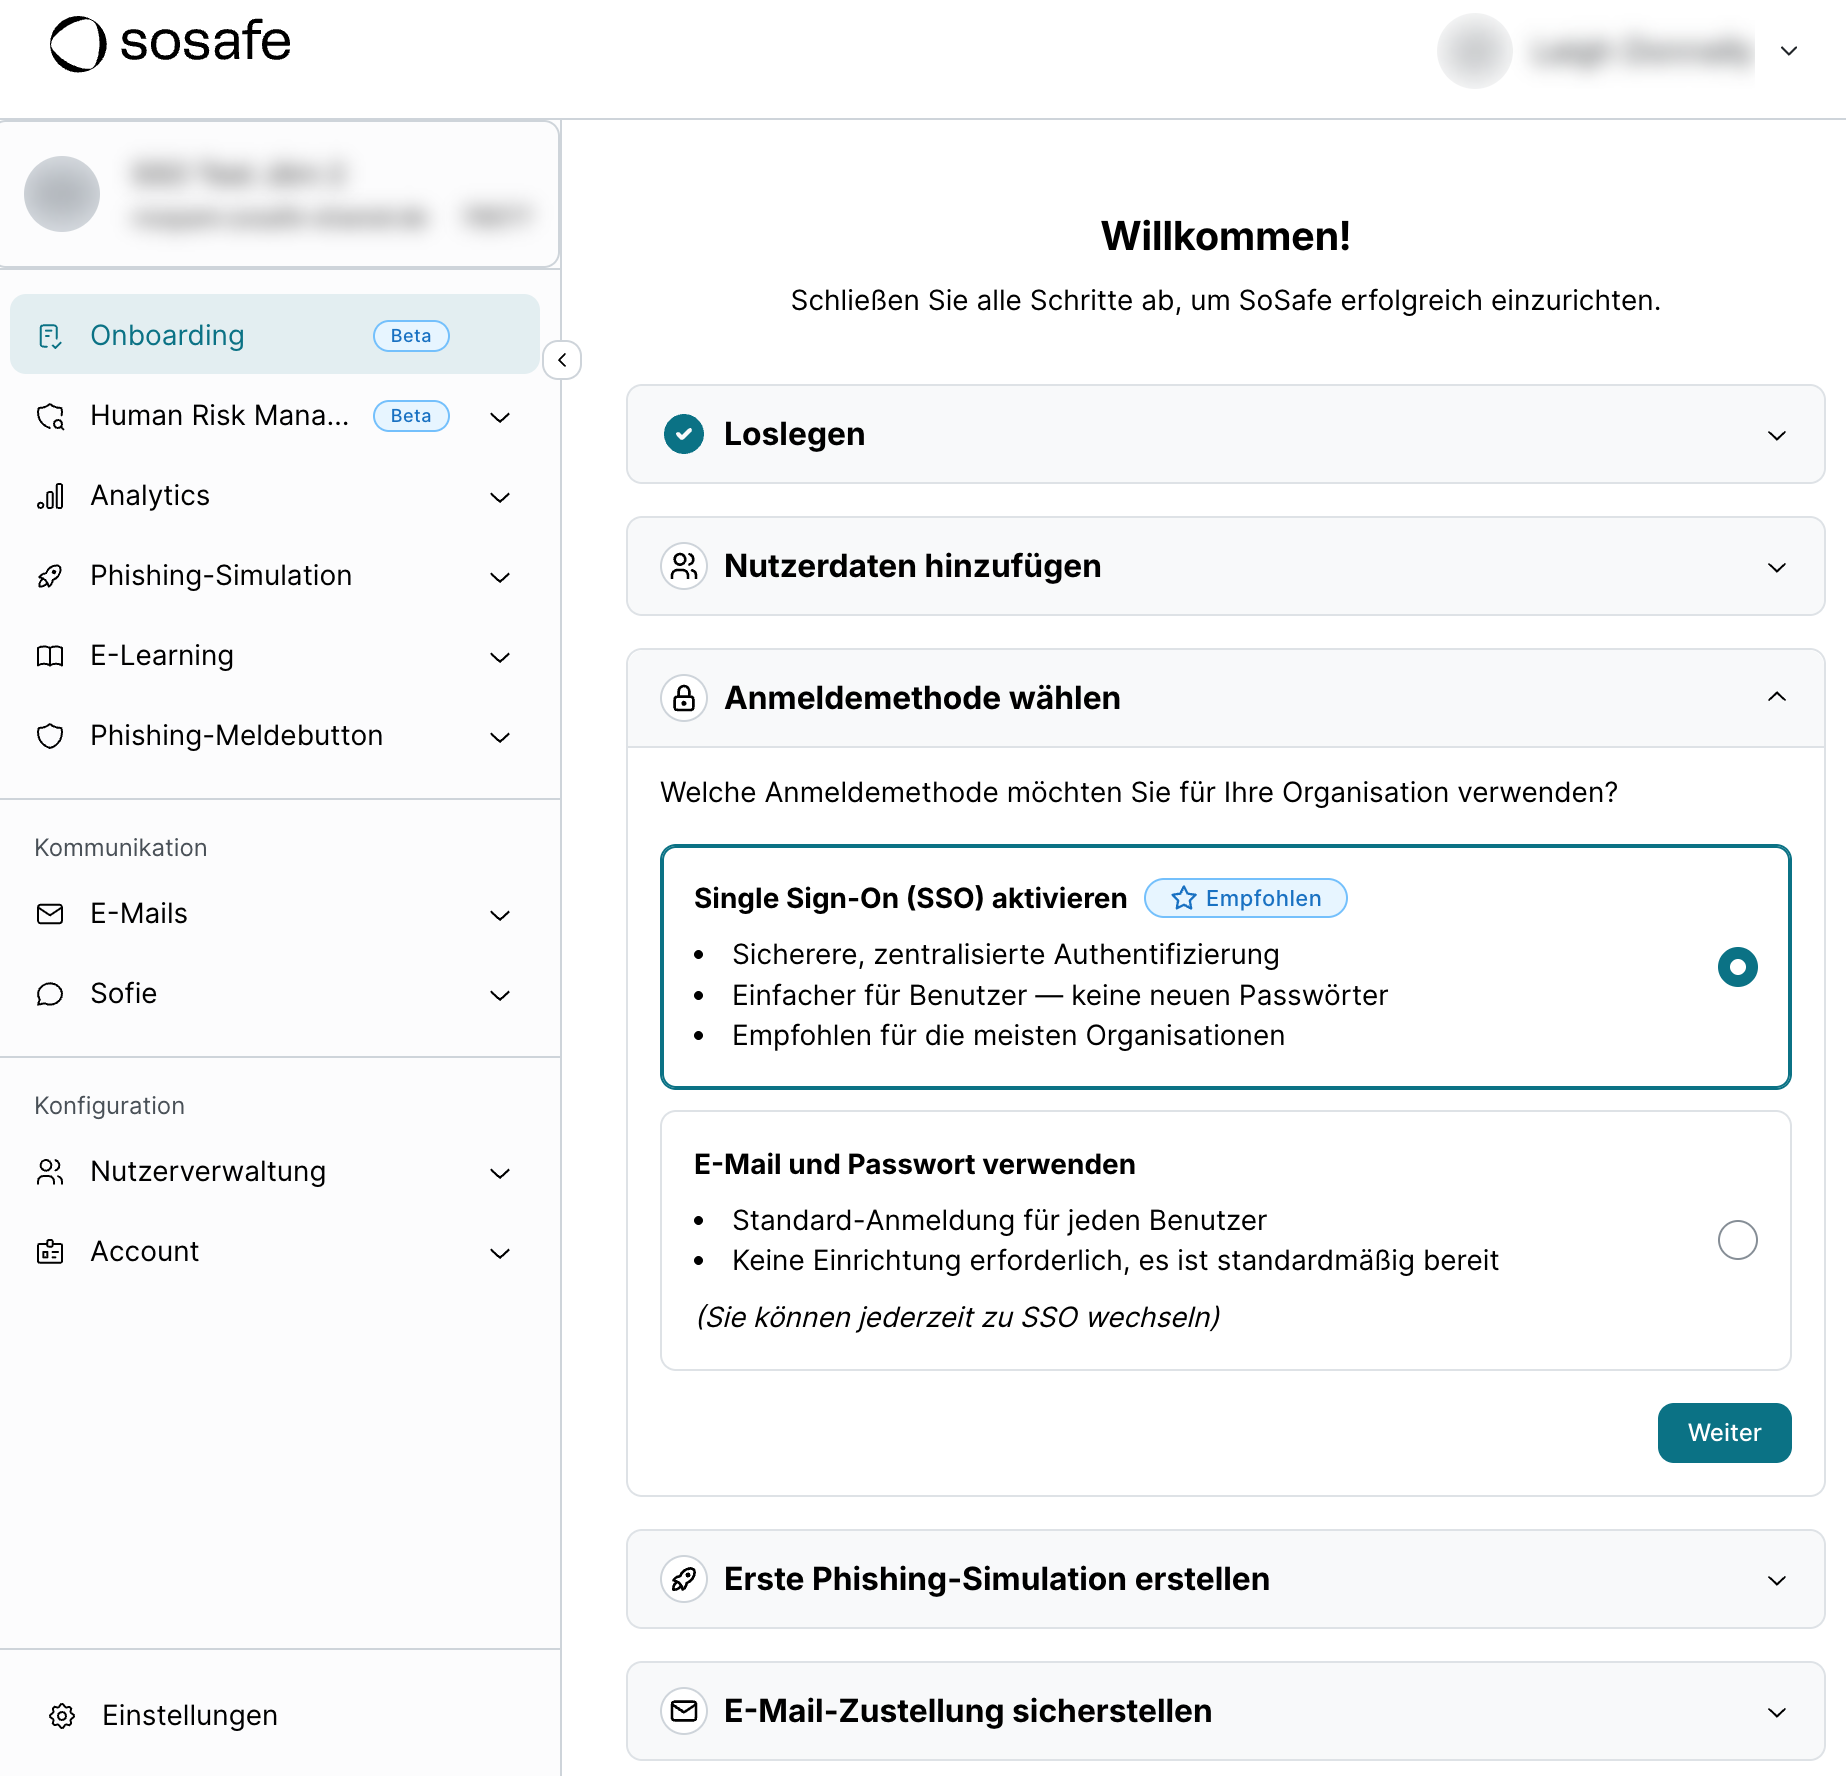Open the Onboarding menu item

(168, 335)
